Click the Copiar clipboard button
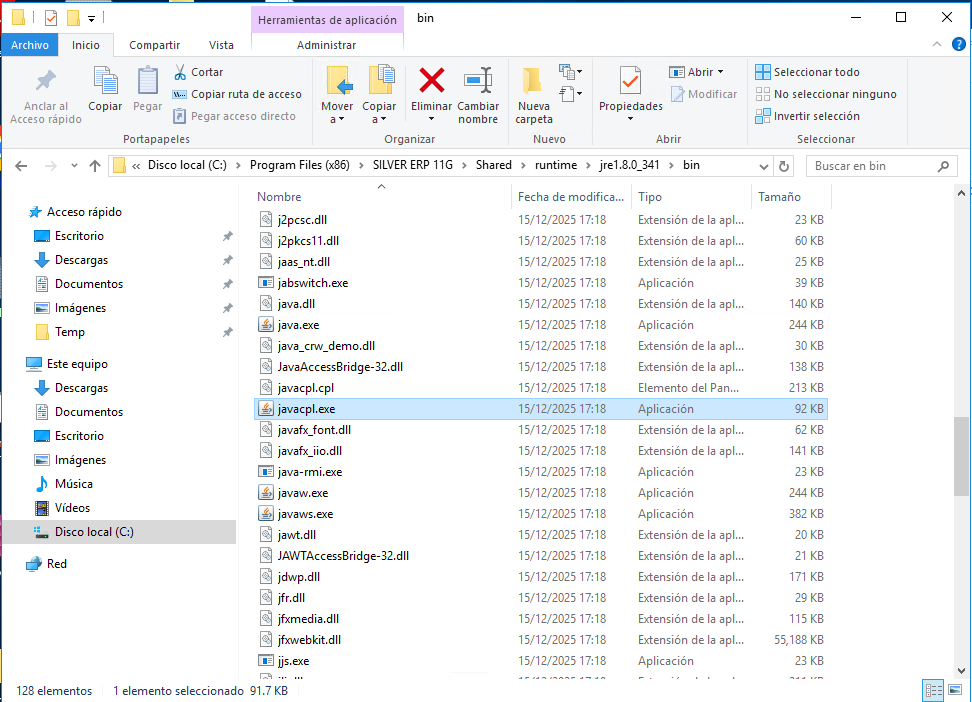Screen dimensions: 972x702 click(x=105, y=89)
